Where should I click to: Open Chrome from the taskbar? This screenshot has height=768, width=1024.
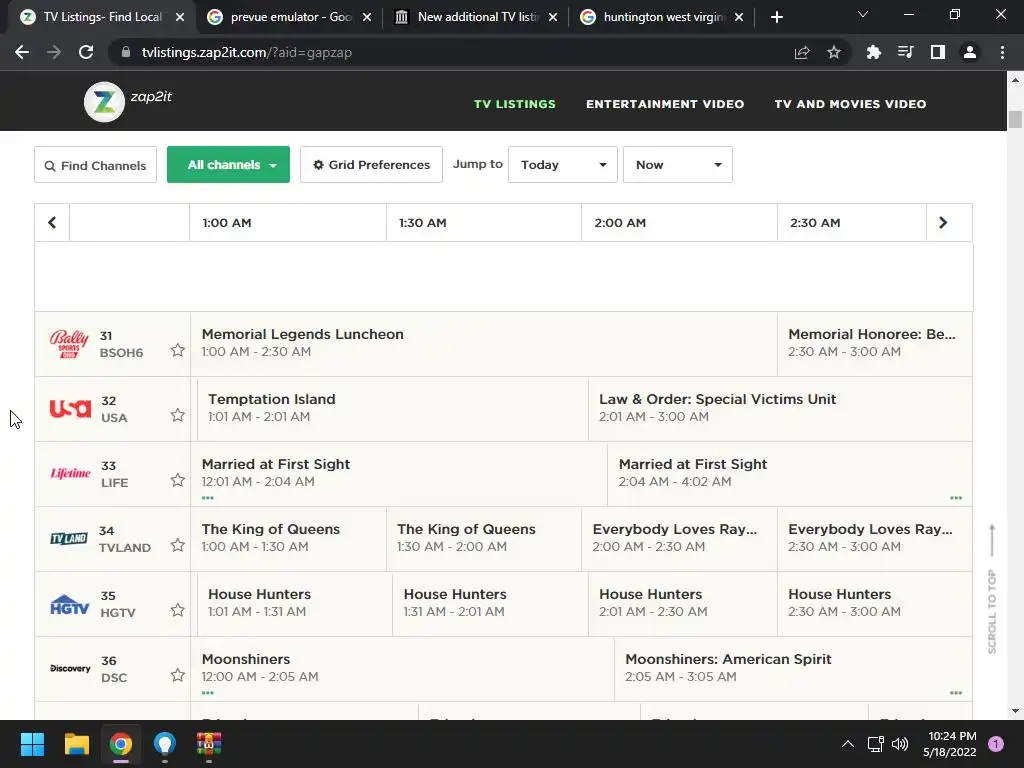pos(121,744)
